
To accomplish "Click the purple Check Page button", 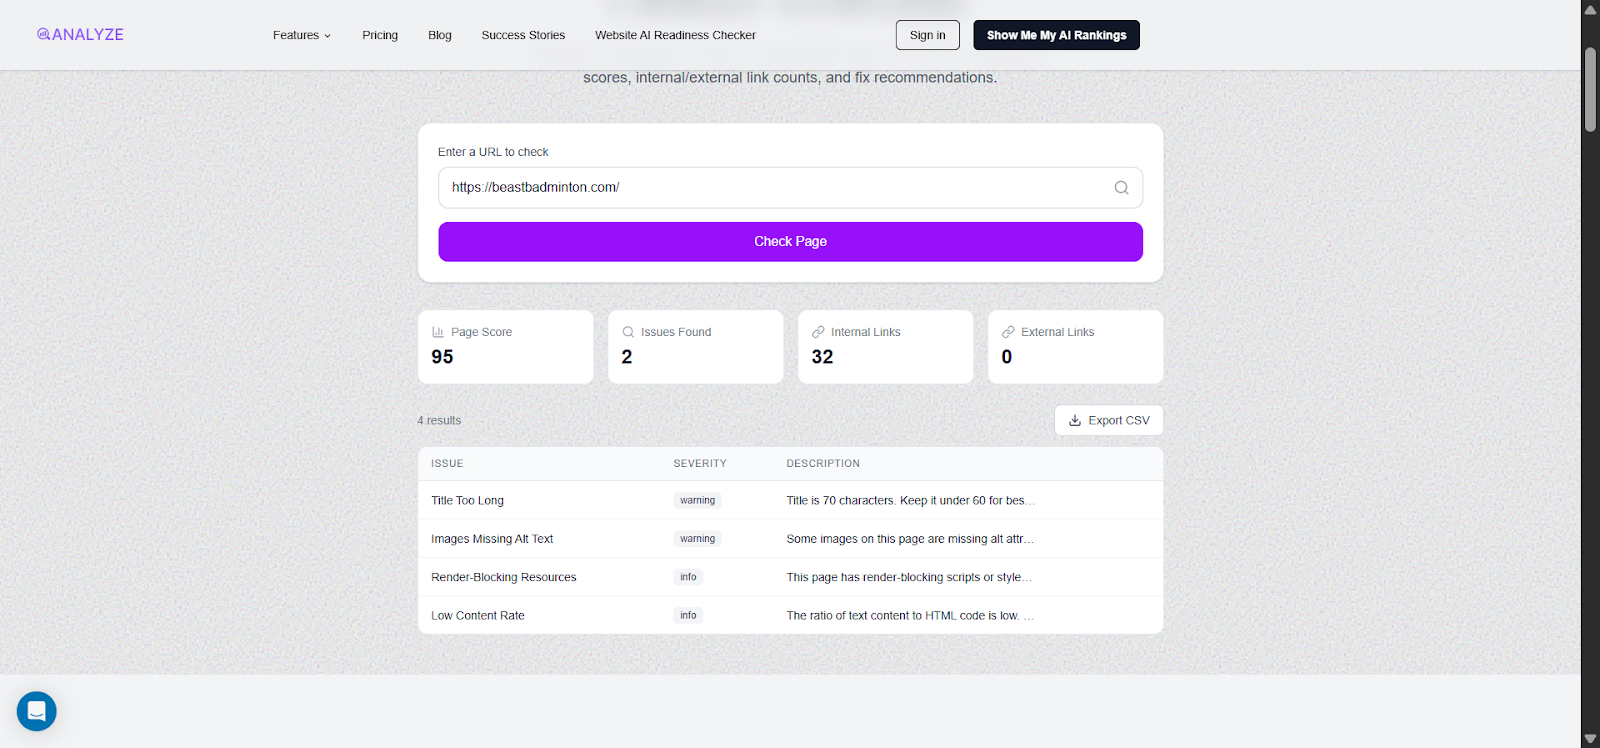I will pyautogui.click(x=790, y=242).
